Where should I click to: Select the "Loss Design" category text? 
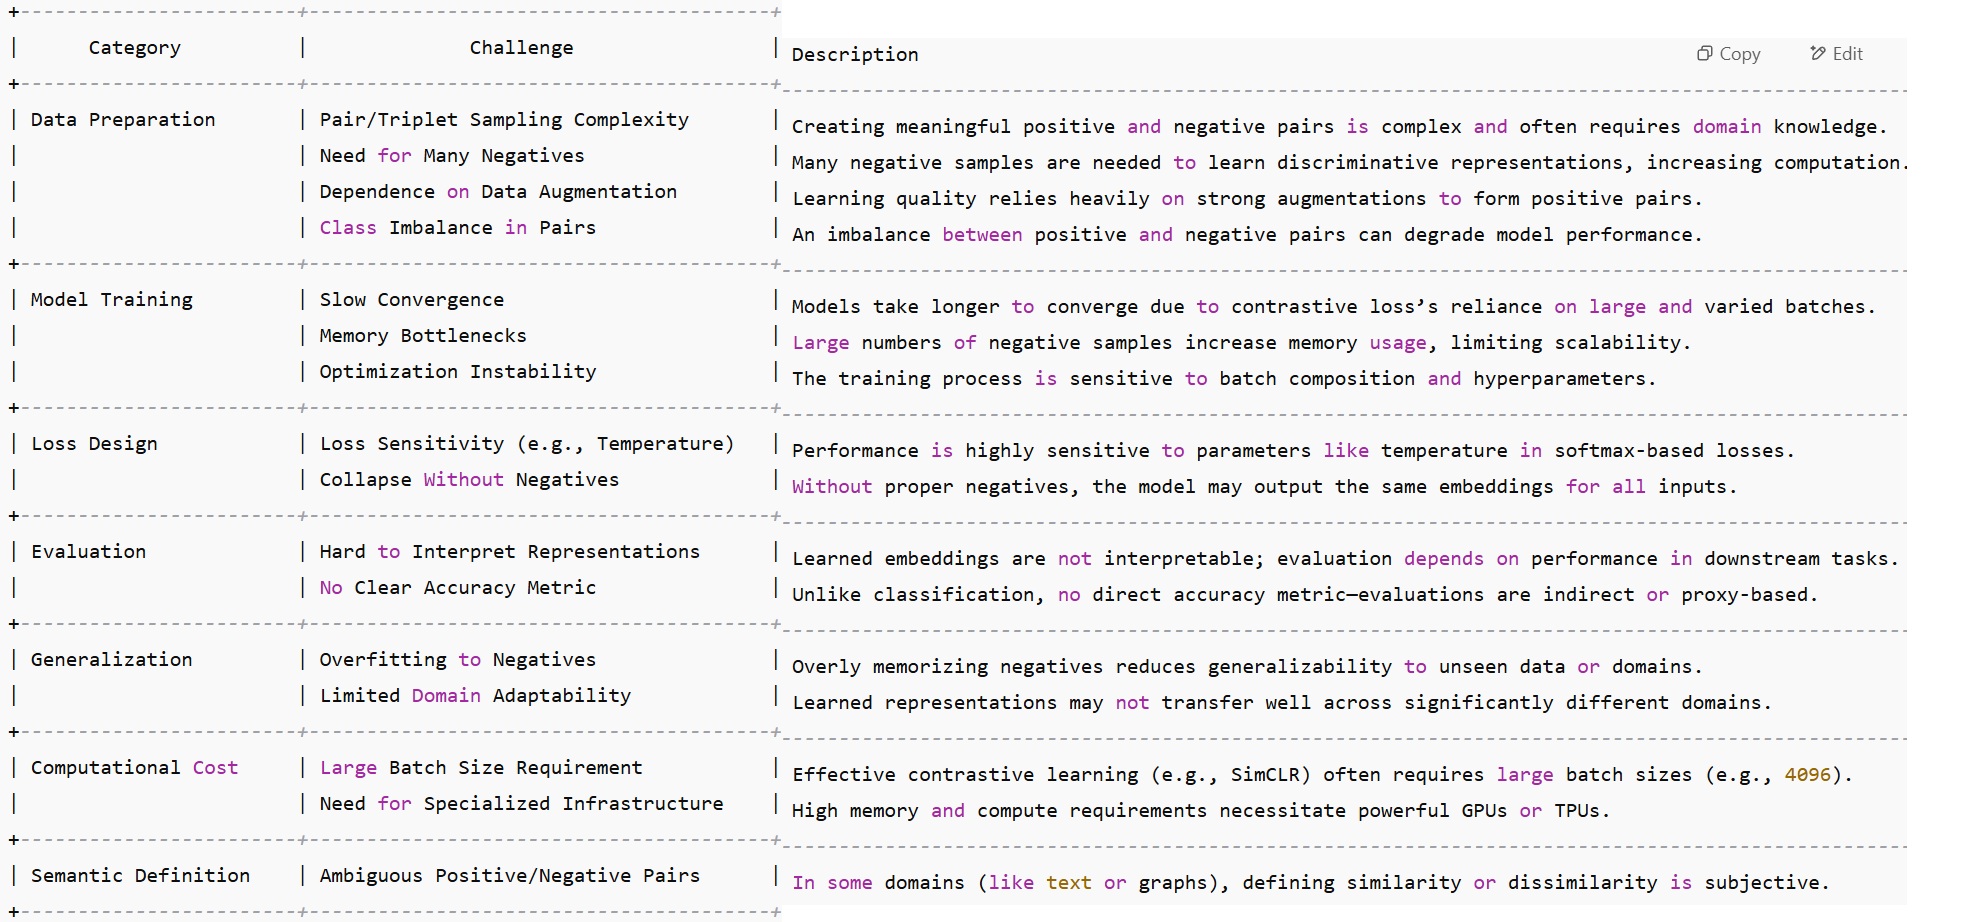(94, 444)
